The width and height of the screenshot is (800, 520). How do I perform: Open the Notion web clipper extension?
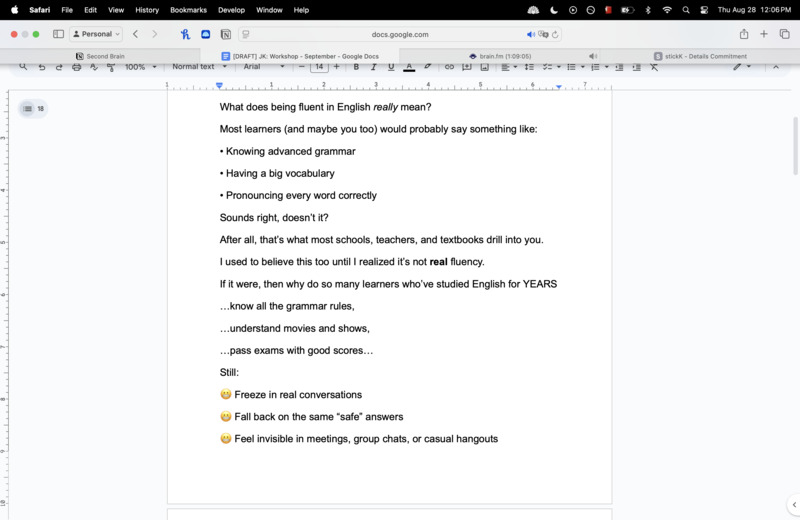pos(226,34)
